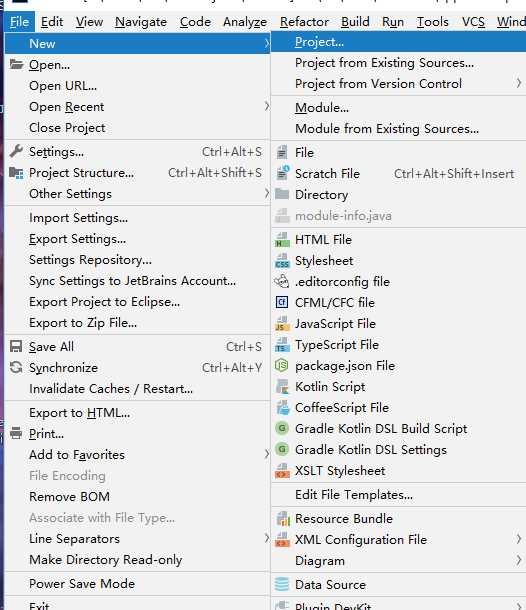526x610 pixels.
Task: Click the HTML File icon
Action: click(x=282, y=240)
